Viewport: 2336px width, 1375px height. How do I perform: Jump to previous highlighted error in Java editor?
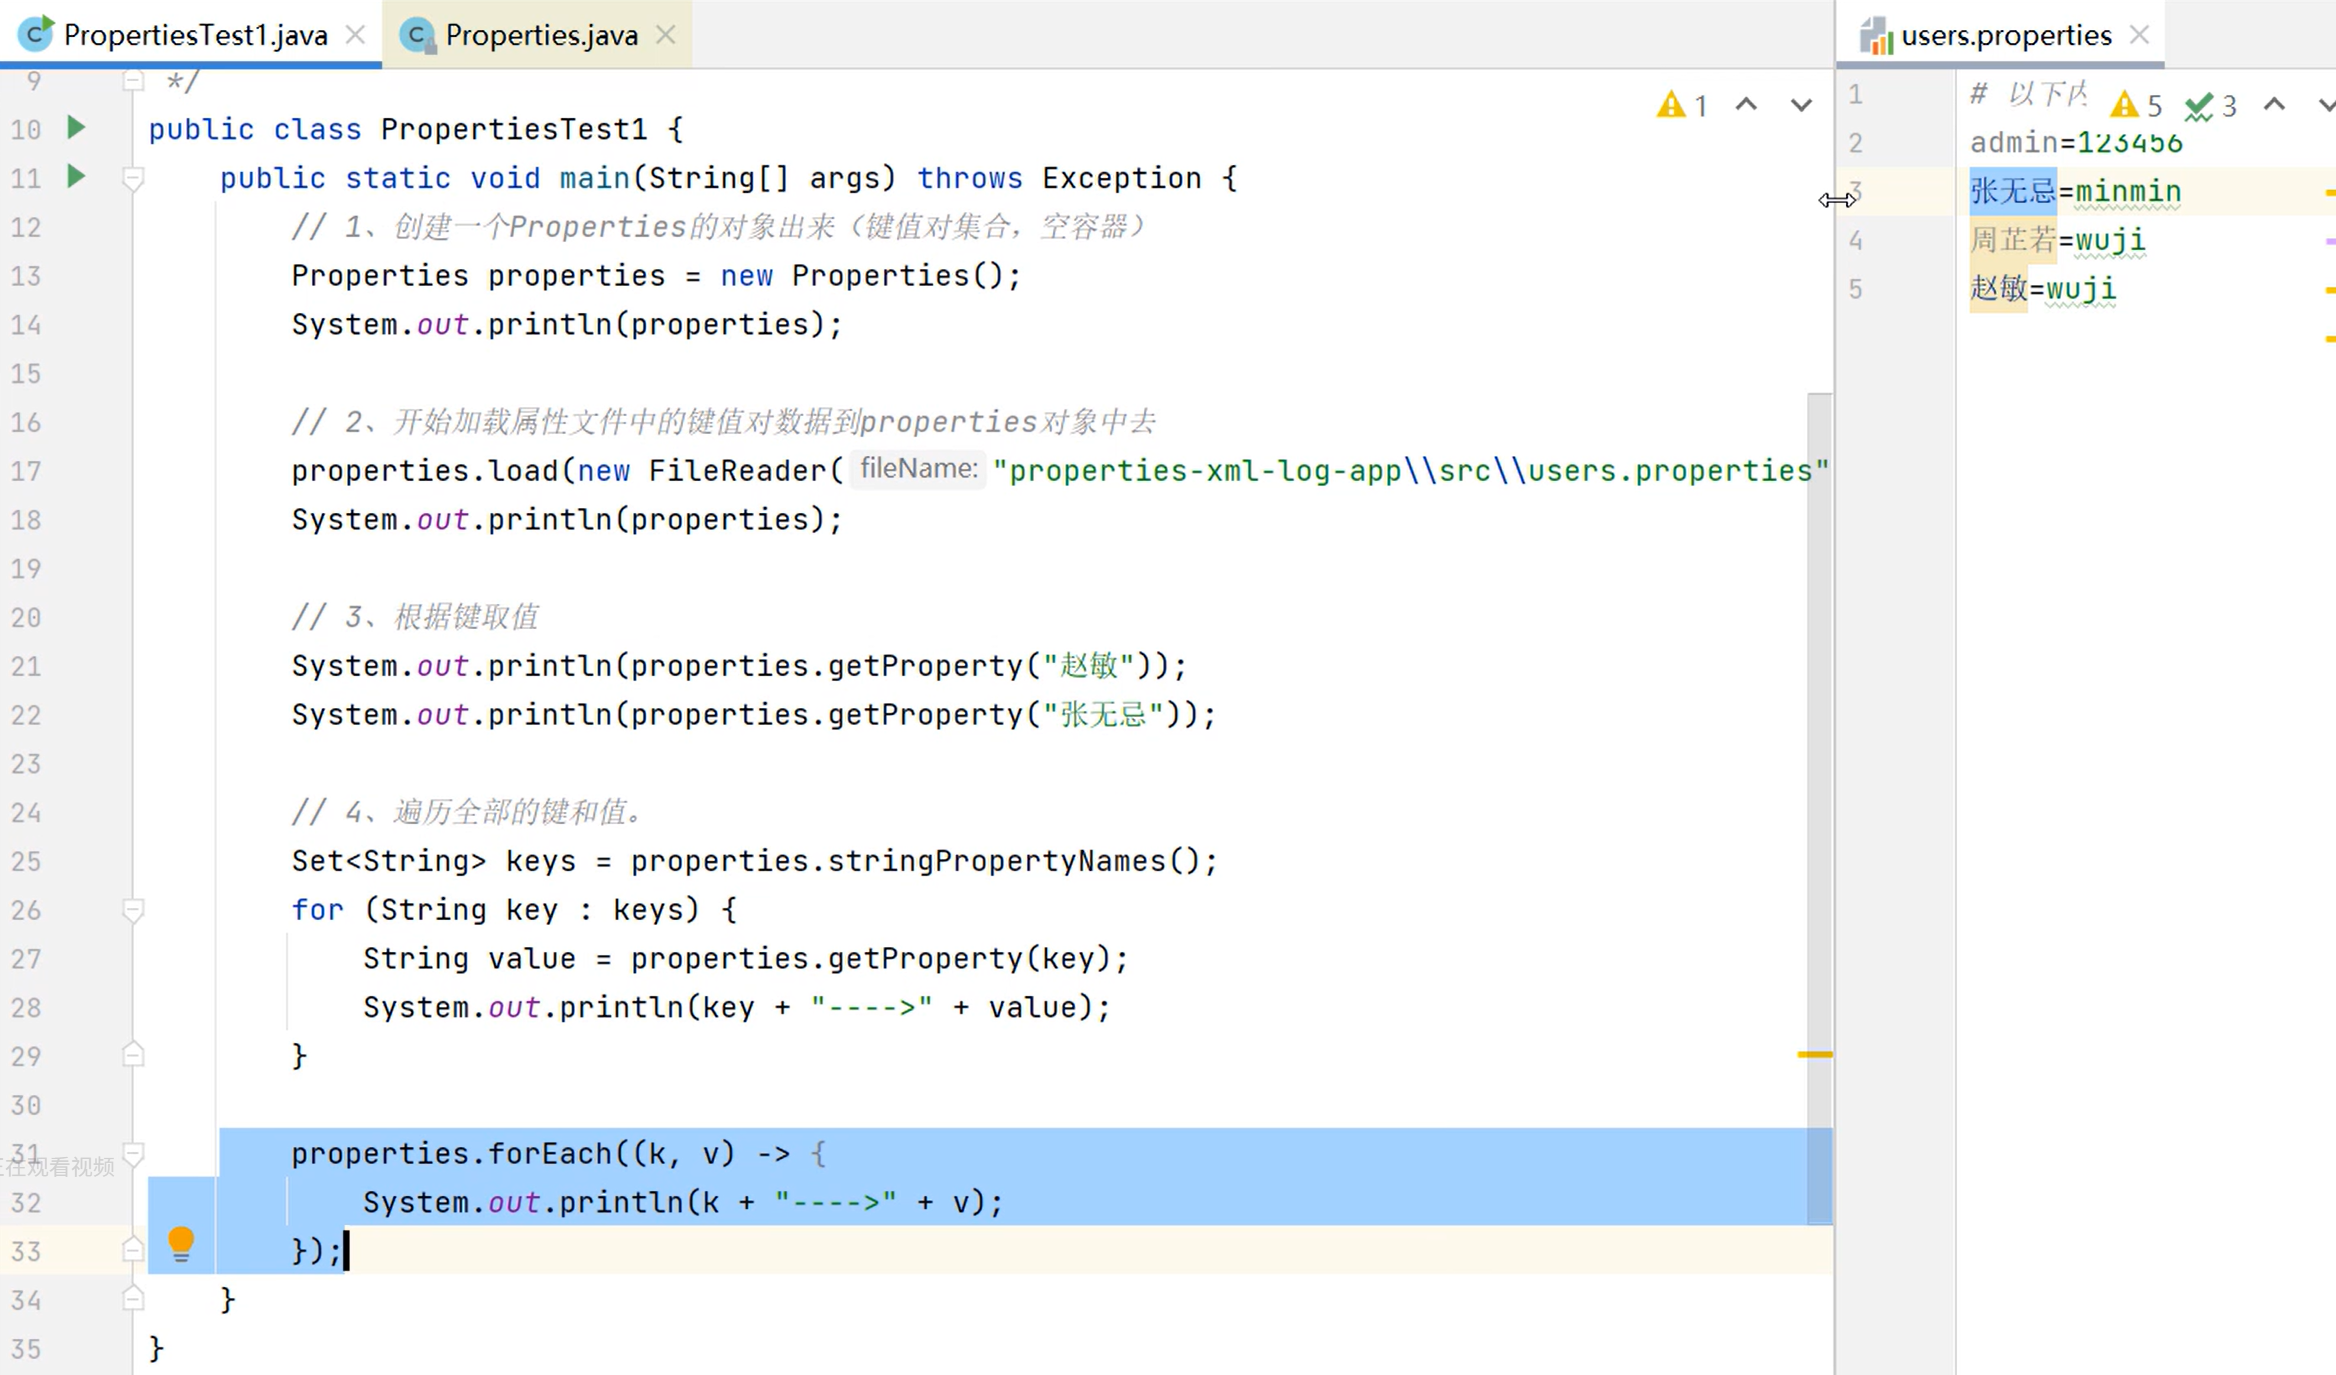(1746, 105)
